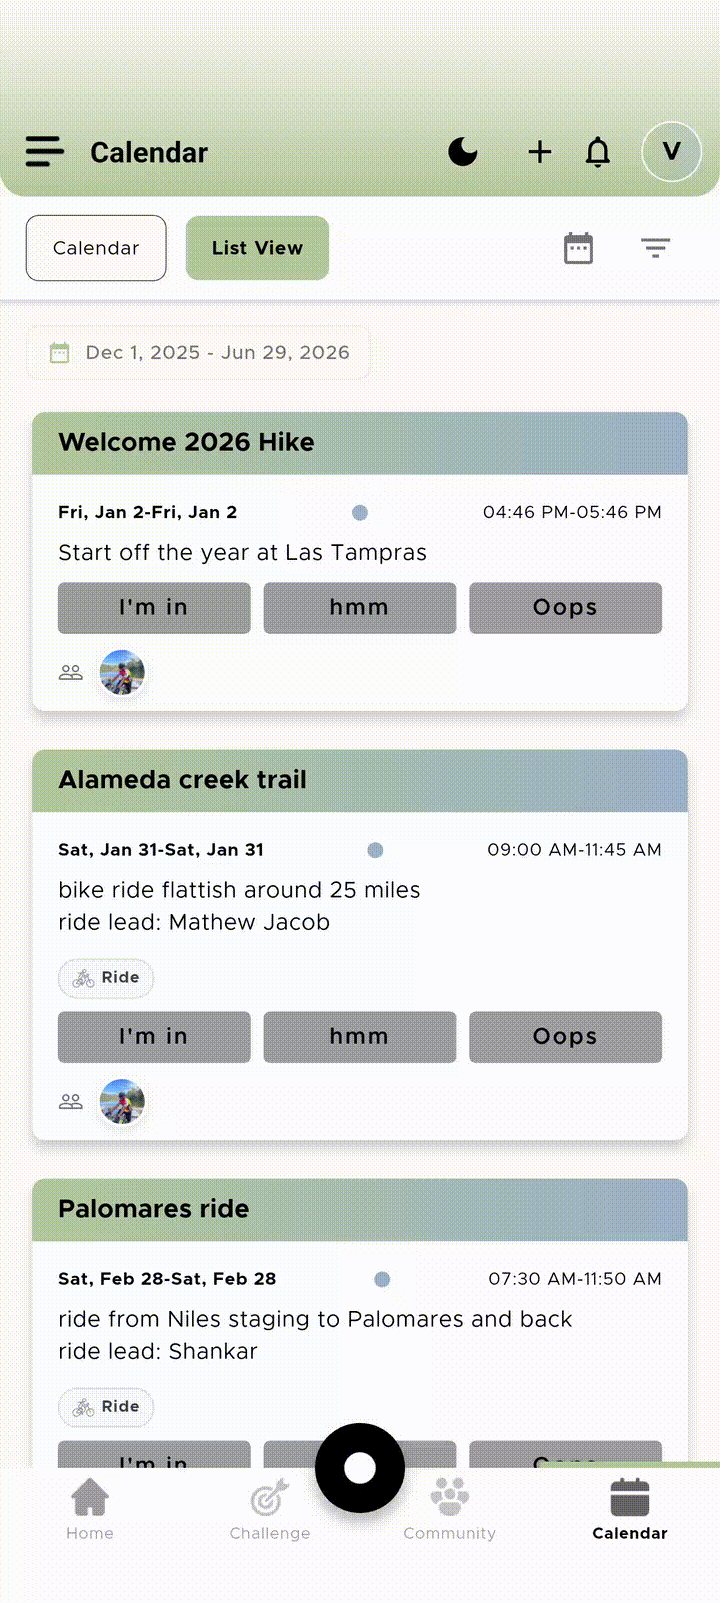This screenshot has width=720, height=1603.
Task: Open the hamburger menu
Action: pos(45,152)
